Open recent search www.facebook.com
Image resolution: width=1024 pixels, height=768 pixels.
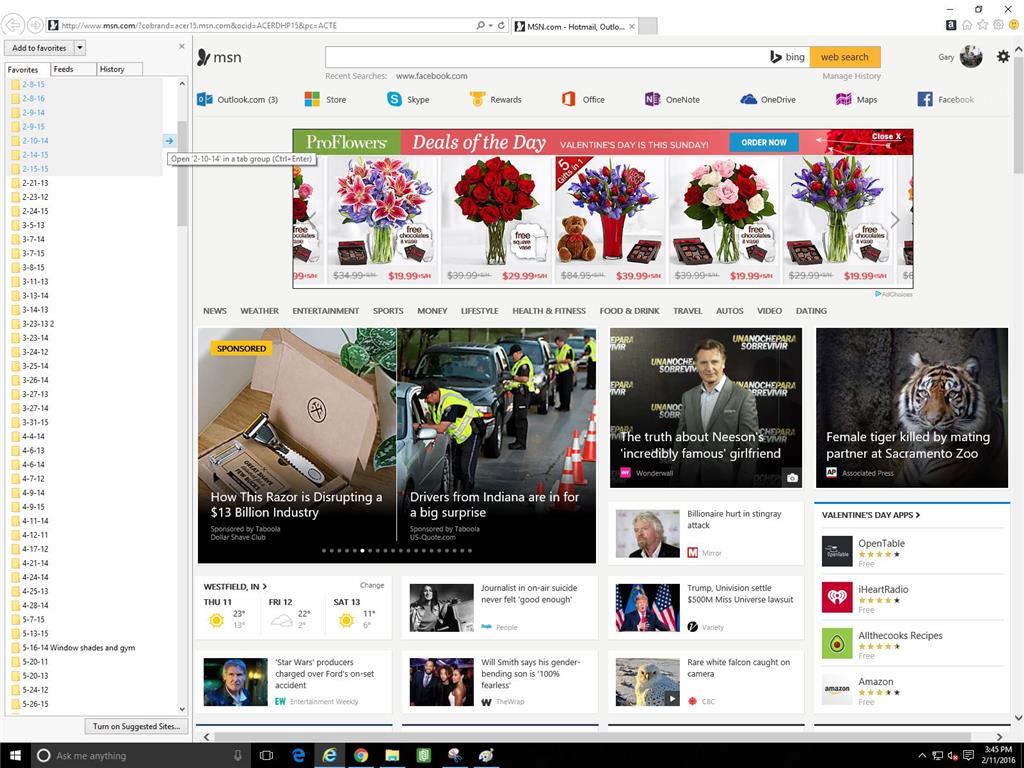tap(432, 76)
